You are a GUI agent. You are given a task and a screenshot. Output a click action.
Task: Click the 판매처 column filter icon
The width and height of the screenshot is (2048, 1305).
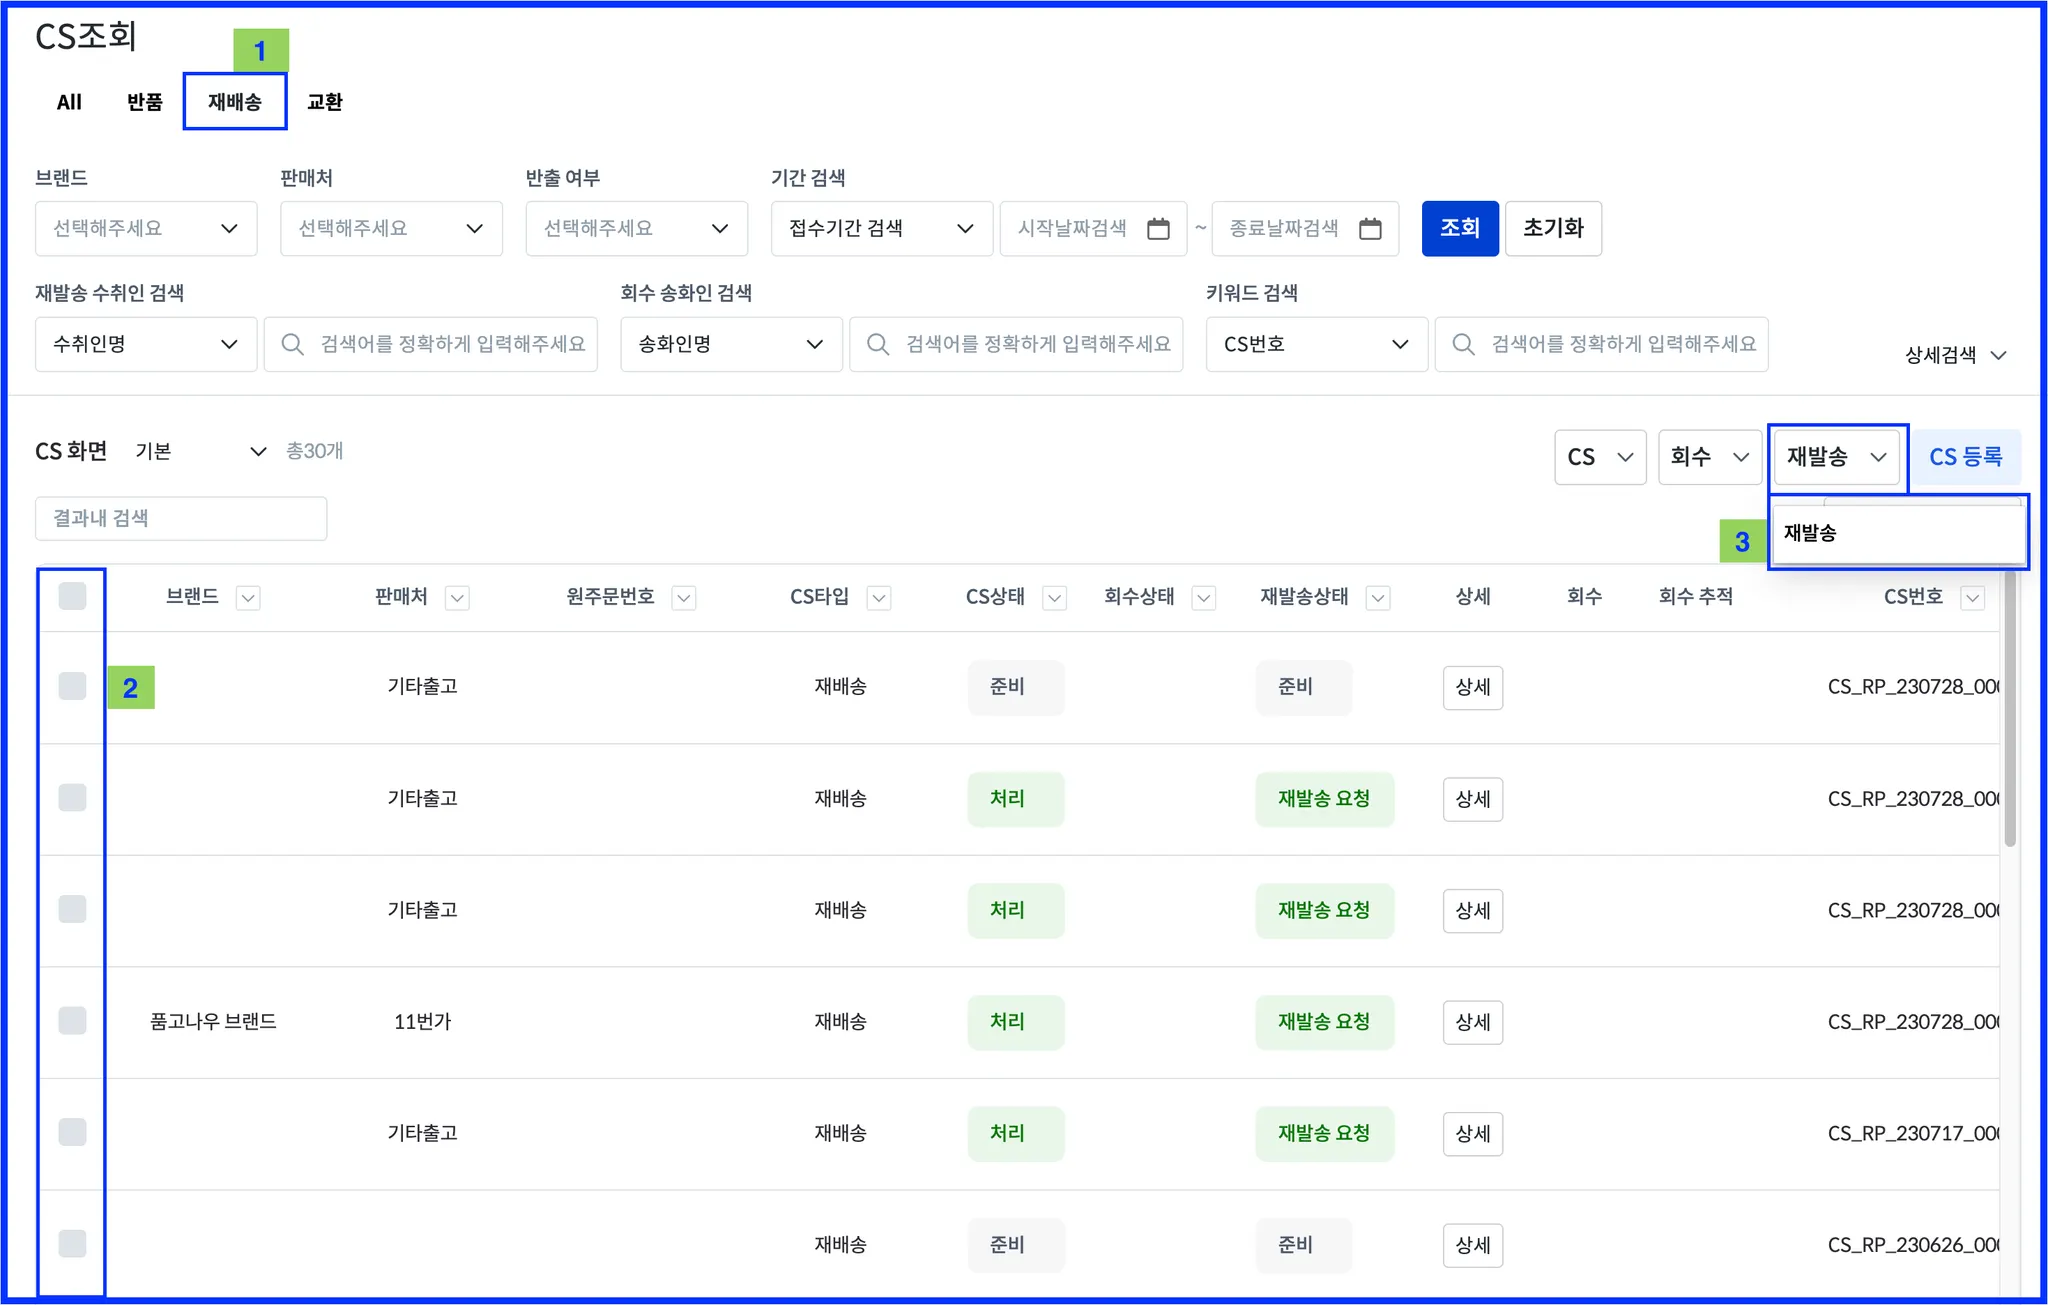457,598
